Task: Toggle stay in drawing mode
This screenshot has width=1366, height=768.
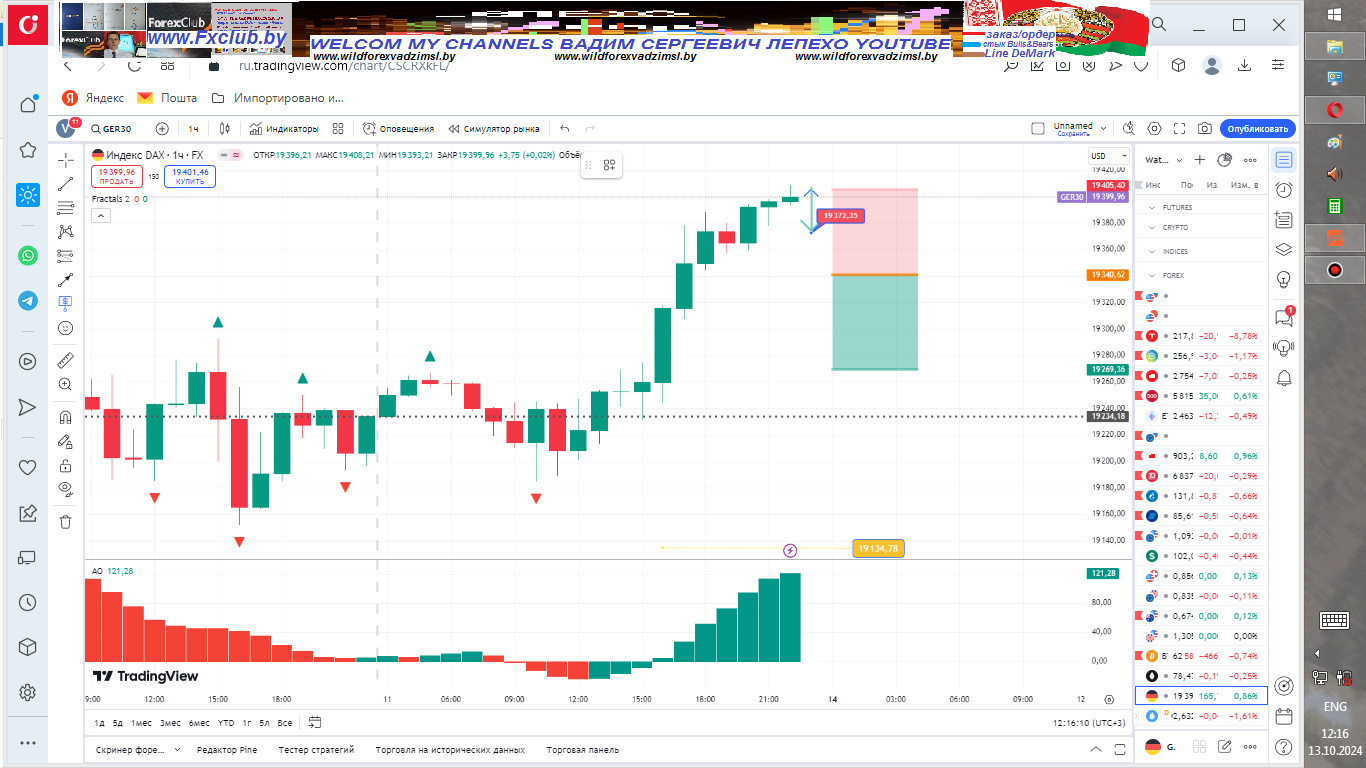Action: pyautogui.click(x=66, y=441)
